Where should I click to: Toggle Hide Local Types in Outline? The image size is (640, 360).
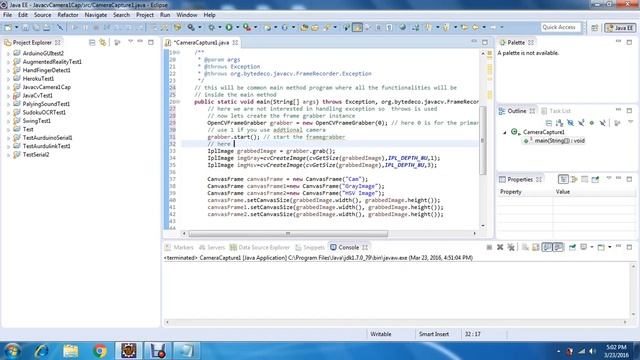coord(602,122)
